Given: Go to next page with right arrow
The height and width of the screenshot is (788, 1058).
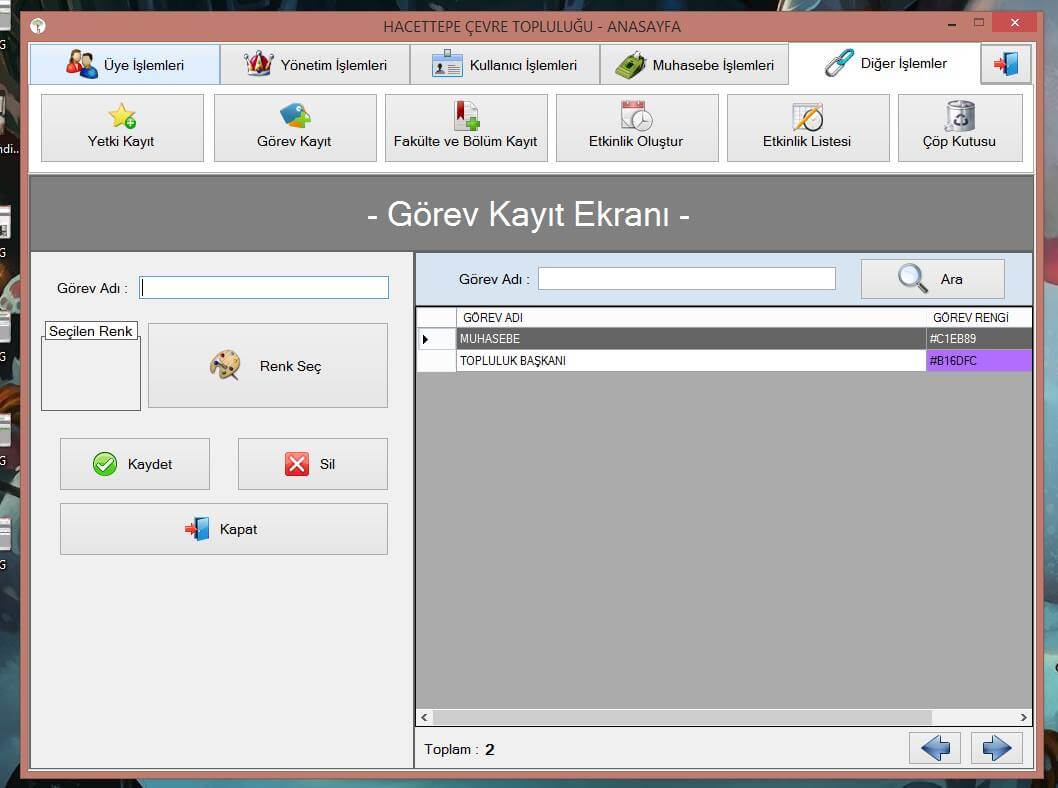Looking at the screenshot, I should (996, 748).
